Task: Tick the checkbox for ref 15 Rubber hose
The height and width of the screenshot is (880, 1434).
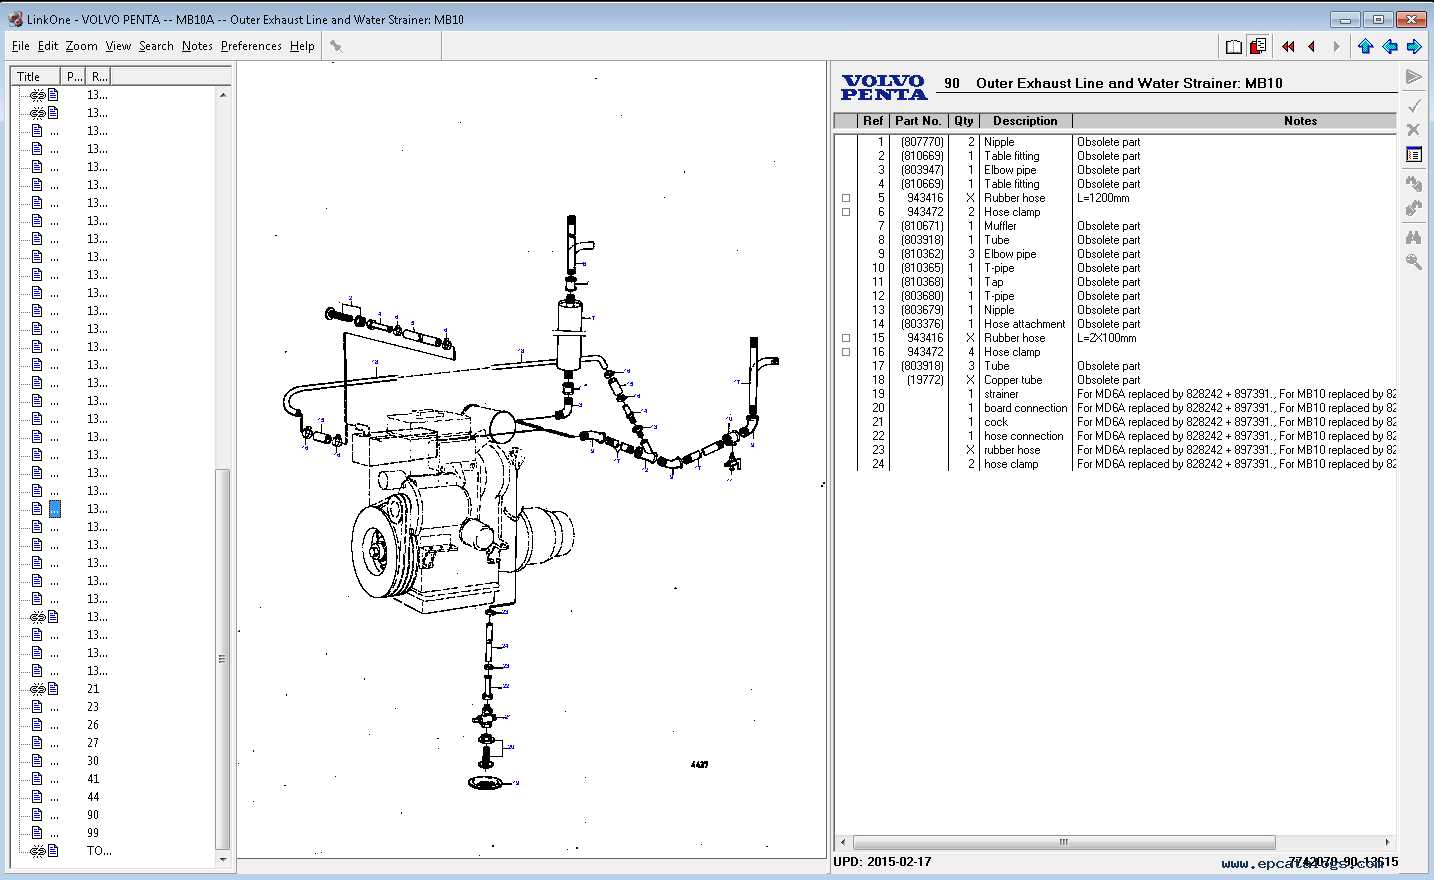Action: [846, 338]
